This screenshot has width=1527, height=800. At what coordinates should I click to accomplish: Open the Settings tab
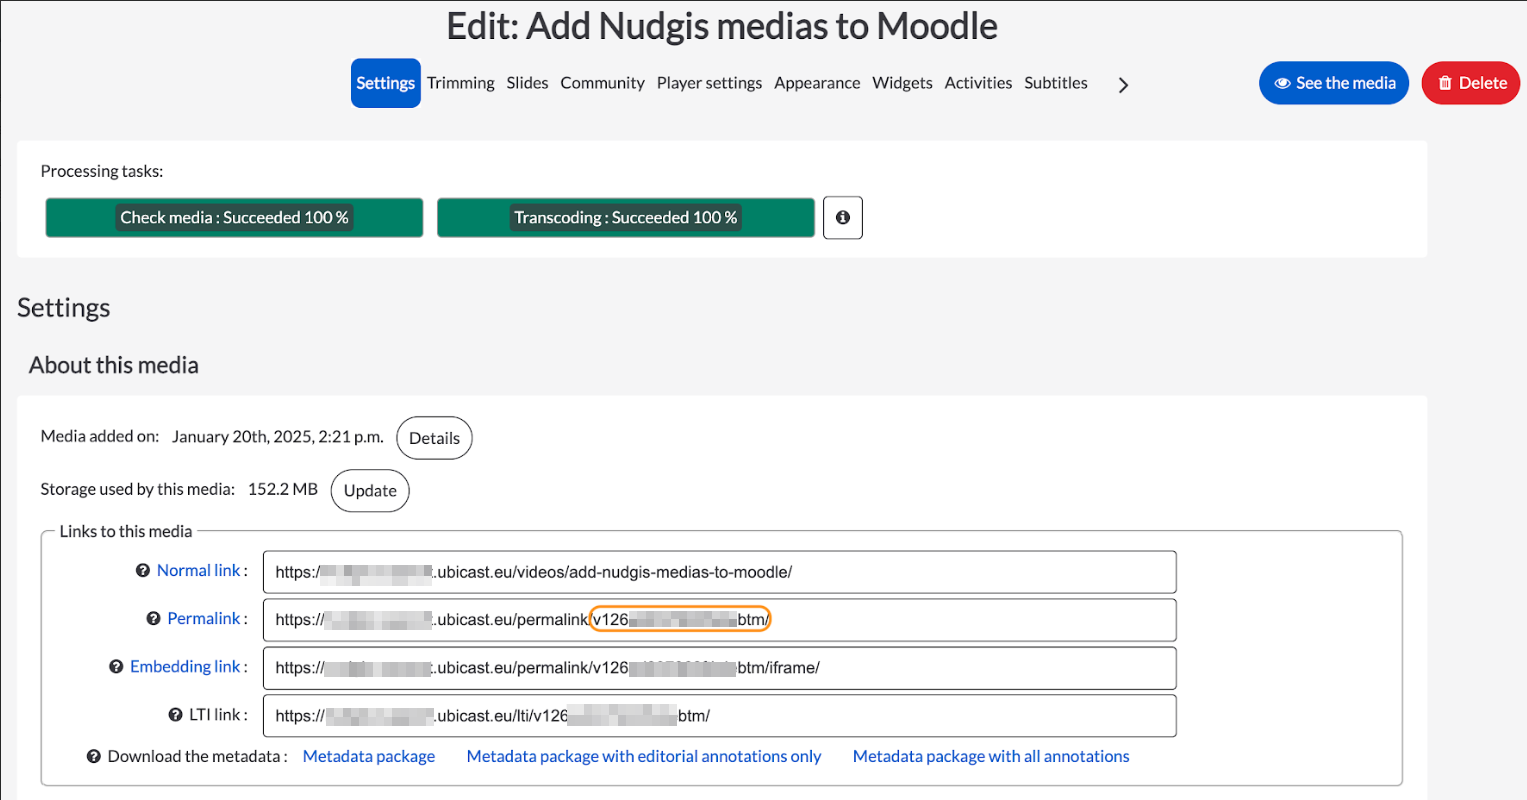[x=386, y=83]
